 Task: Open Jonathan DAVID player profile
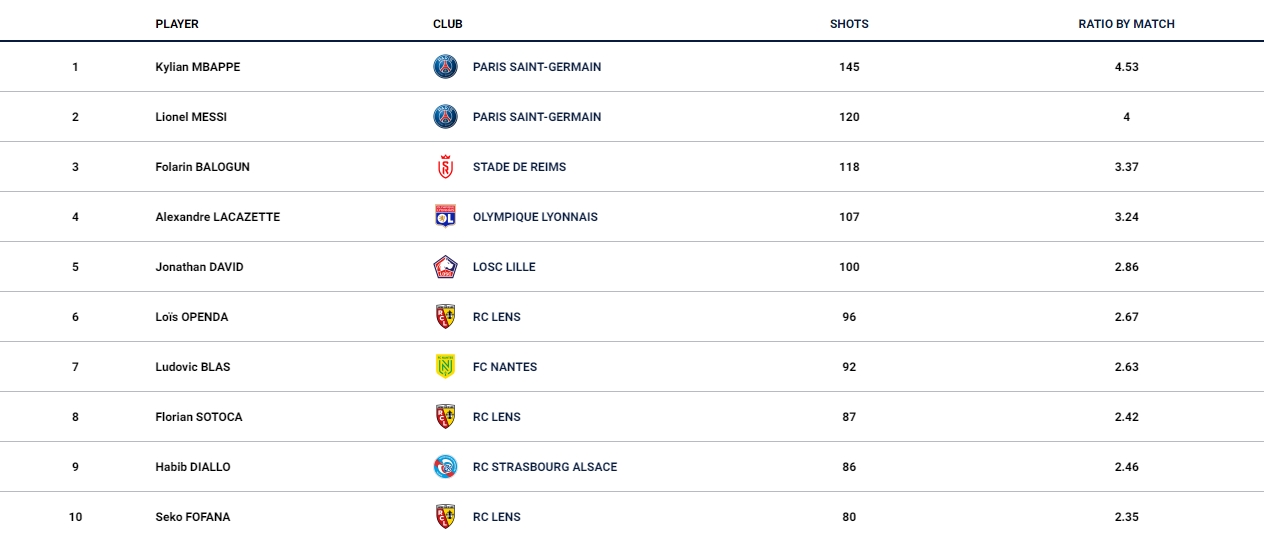pos(199,267)
